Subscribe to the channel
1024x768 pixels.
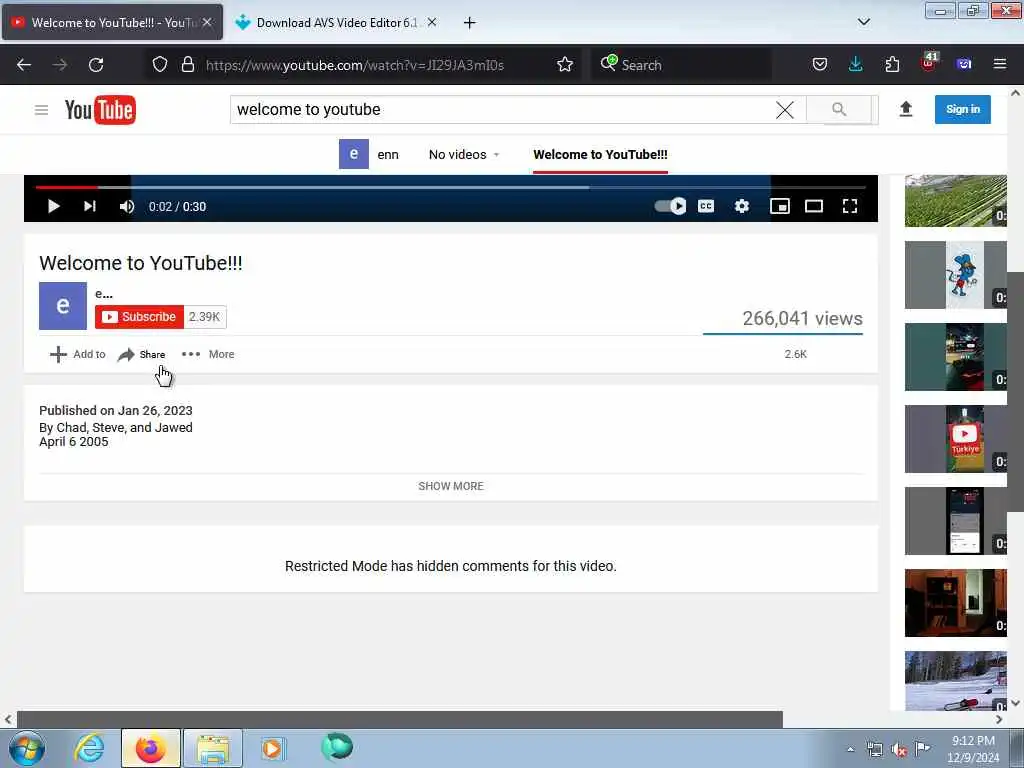tap(139, 317)
